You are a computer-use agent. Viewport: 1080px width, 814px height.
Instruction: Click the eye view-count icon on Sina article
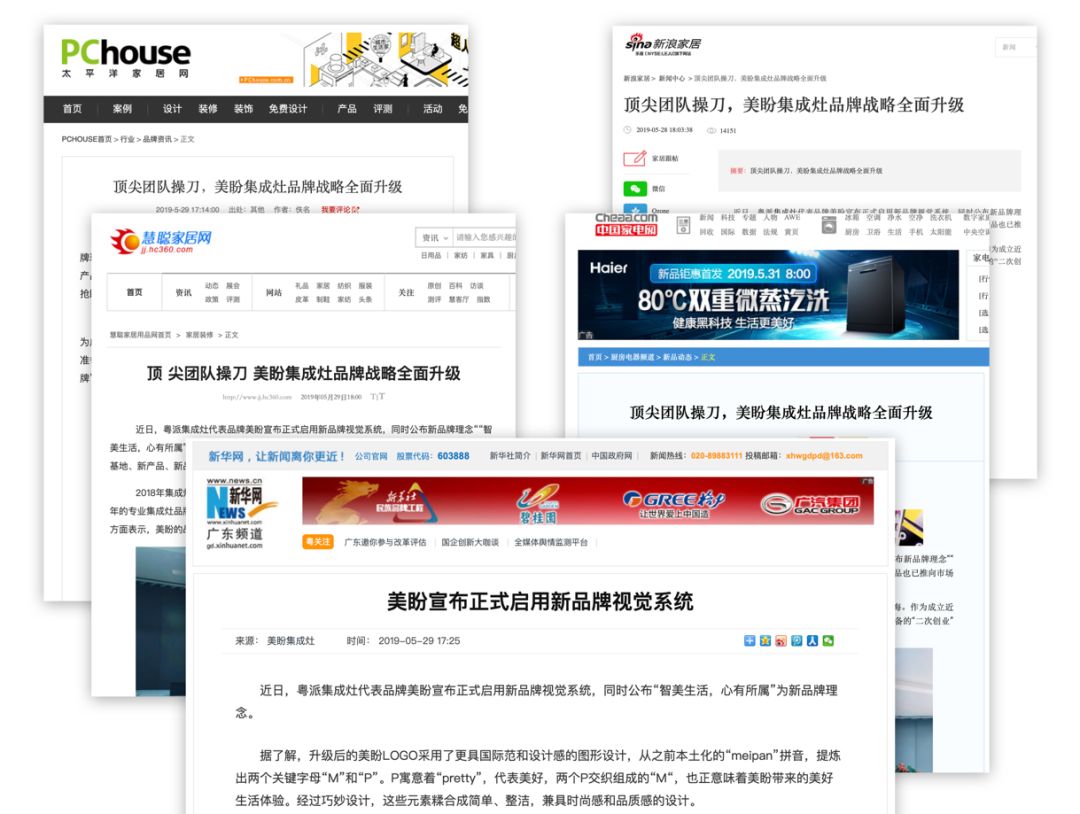point(712,130)
